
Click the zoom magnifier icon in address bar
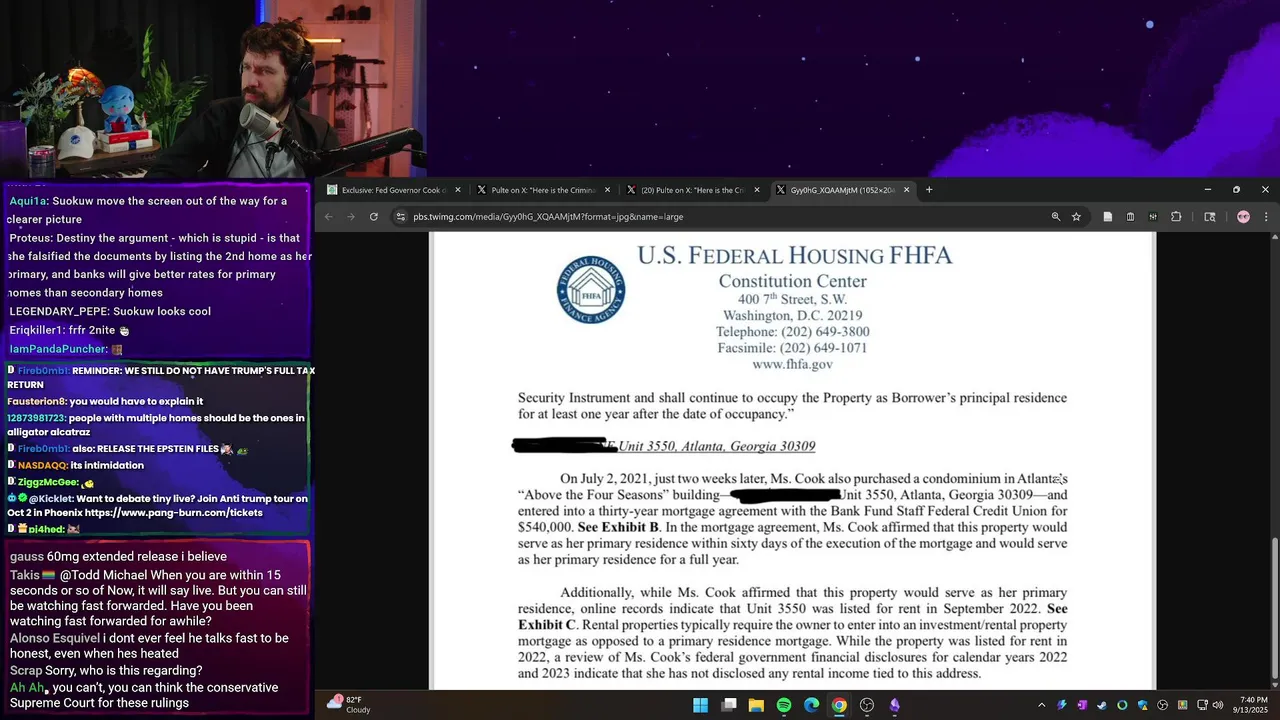click(1055, 217)
